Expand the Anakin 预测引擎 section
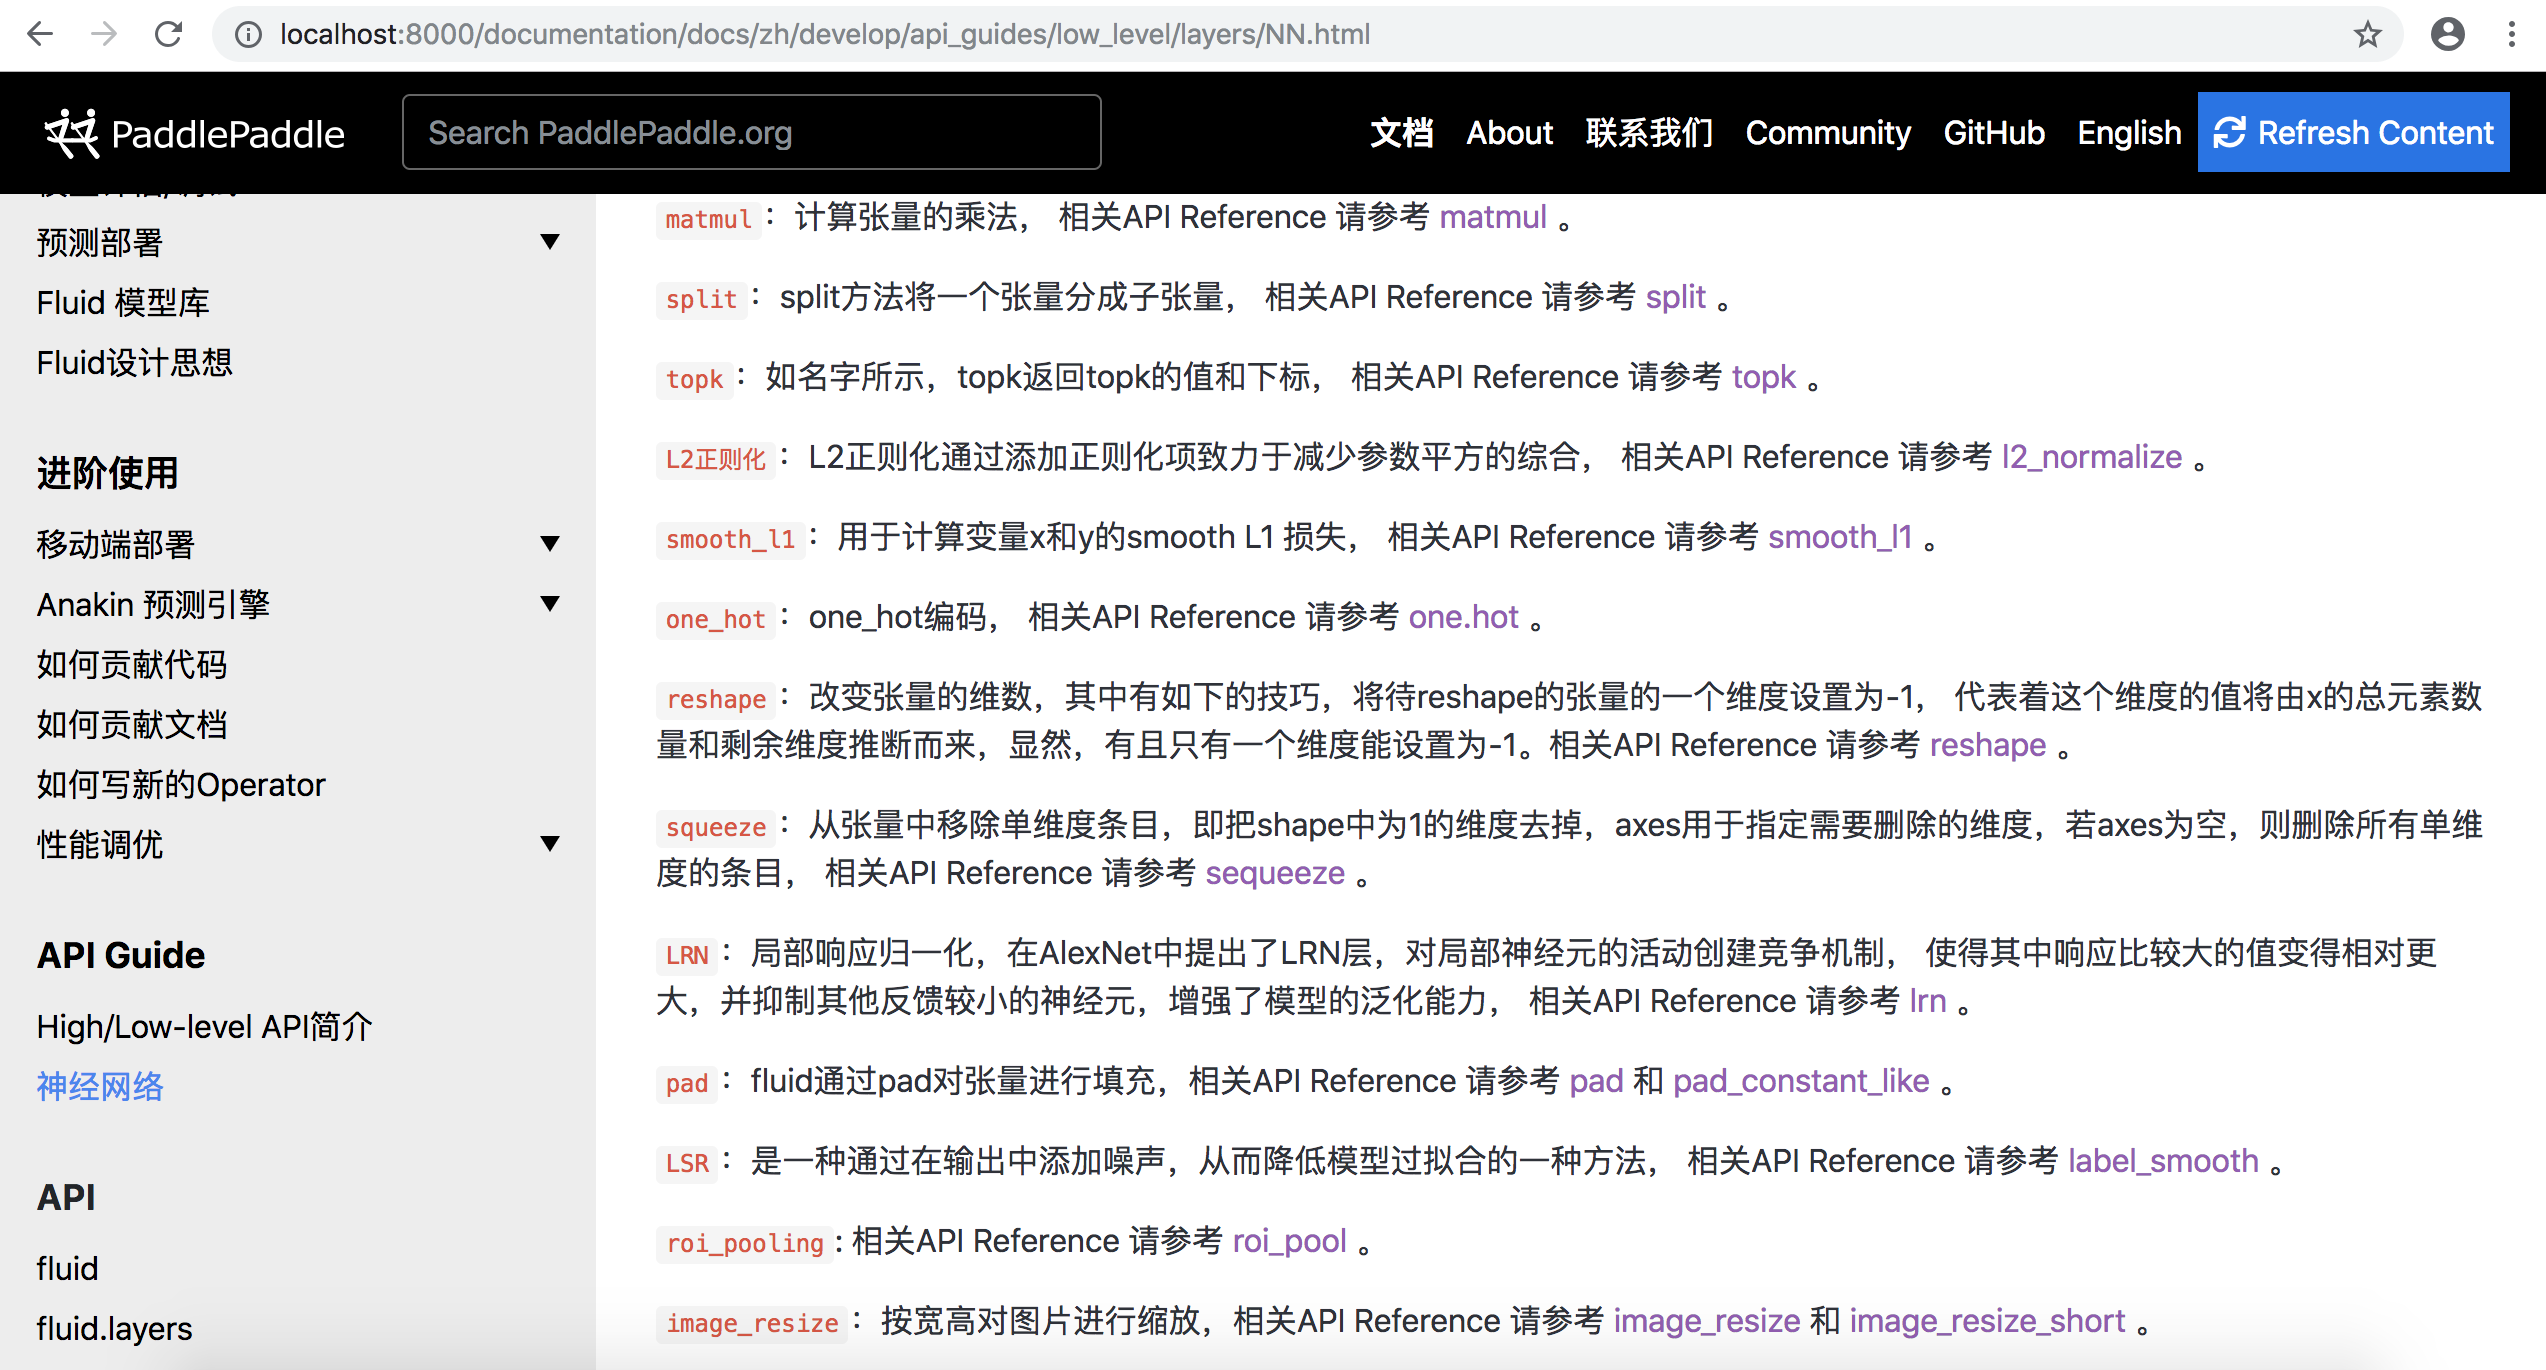The image size is (2546, 1370). pos(549,604)
